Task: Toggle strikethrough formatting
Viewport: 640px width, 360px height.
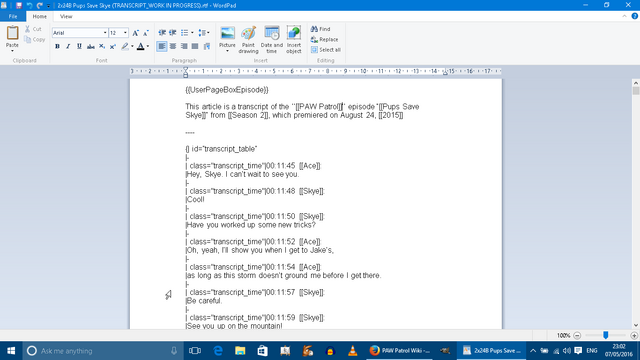Action: click(x=91, y=47)
